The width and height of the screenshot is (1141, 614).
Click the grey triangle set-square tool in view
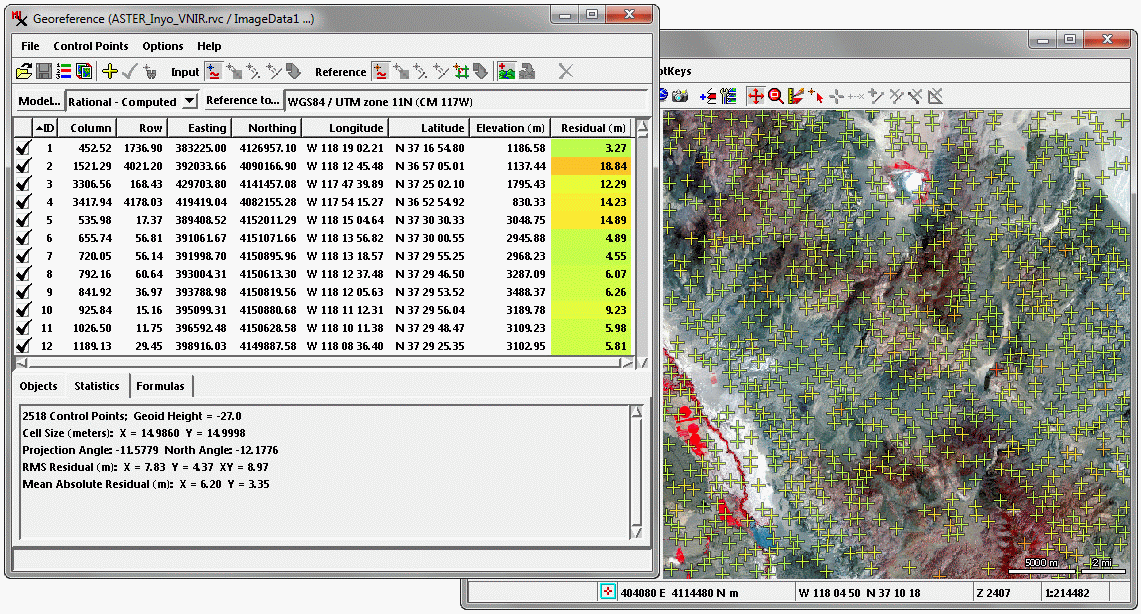936,95
